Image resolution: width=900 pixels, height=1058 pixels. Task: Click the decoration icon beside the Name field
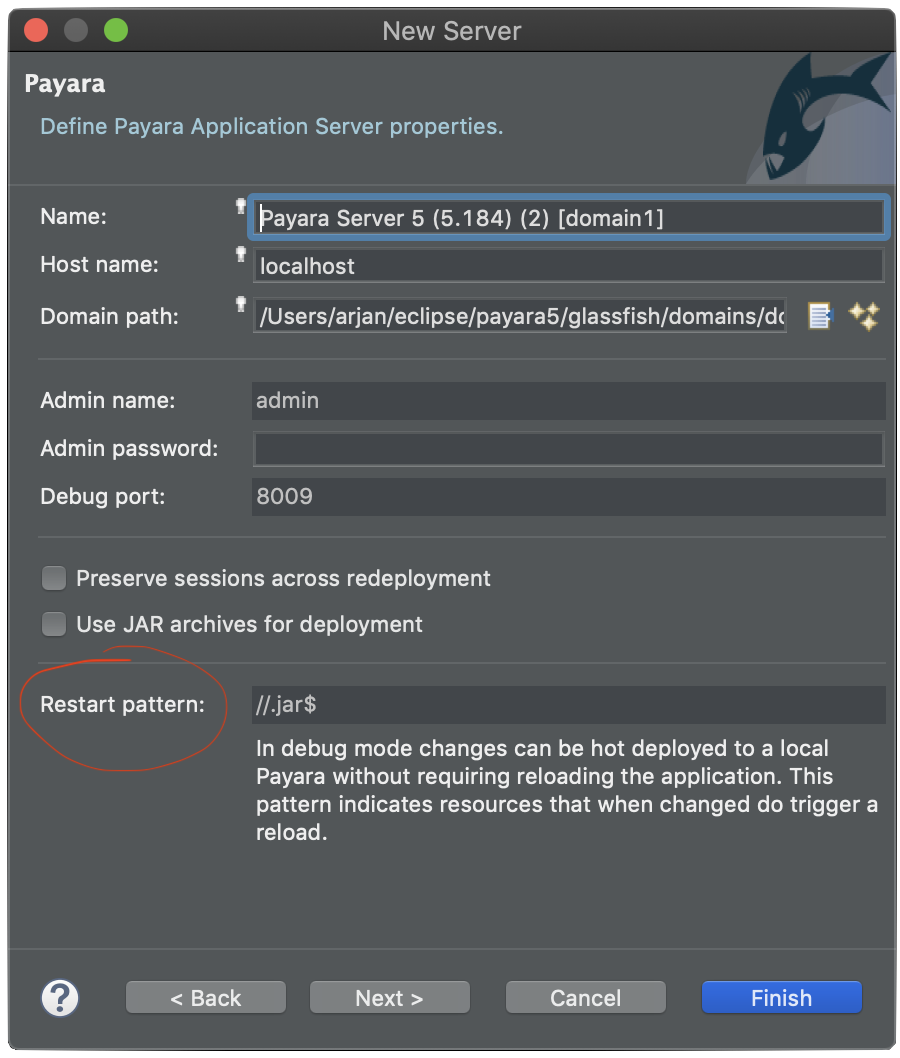(x=240, y=206)
